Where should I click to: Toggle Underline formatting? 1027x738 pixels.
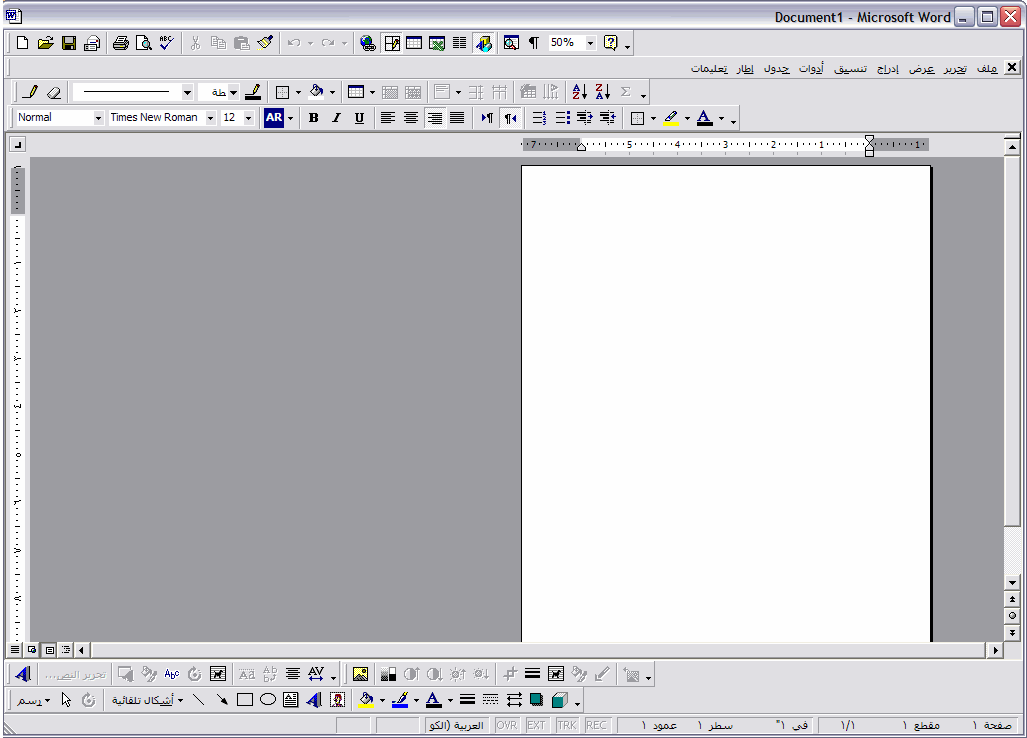[x=359, y=118]
